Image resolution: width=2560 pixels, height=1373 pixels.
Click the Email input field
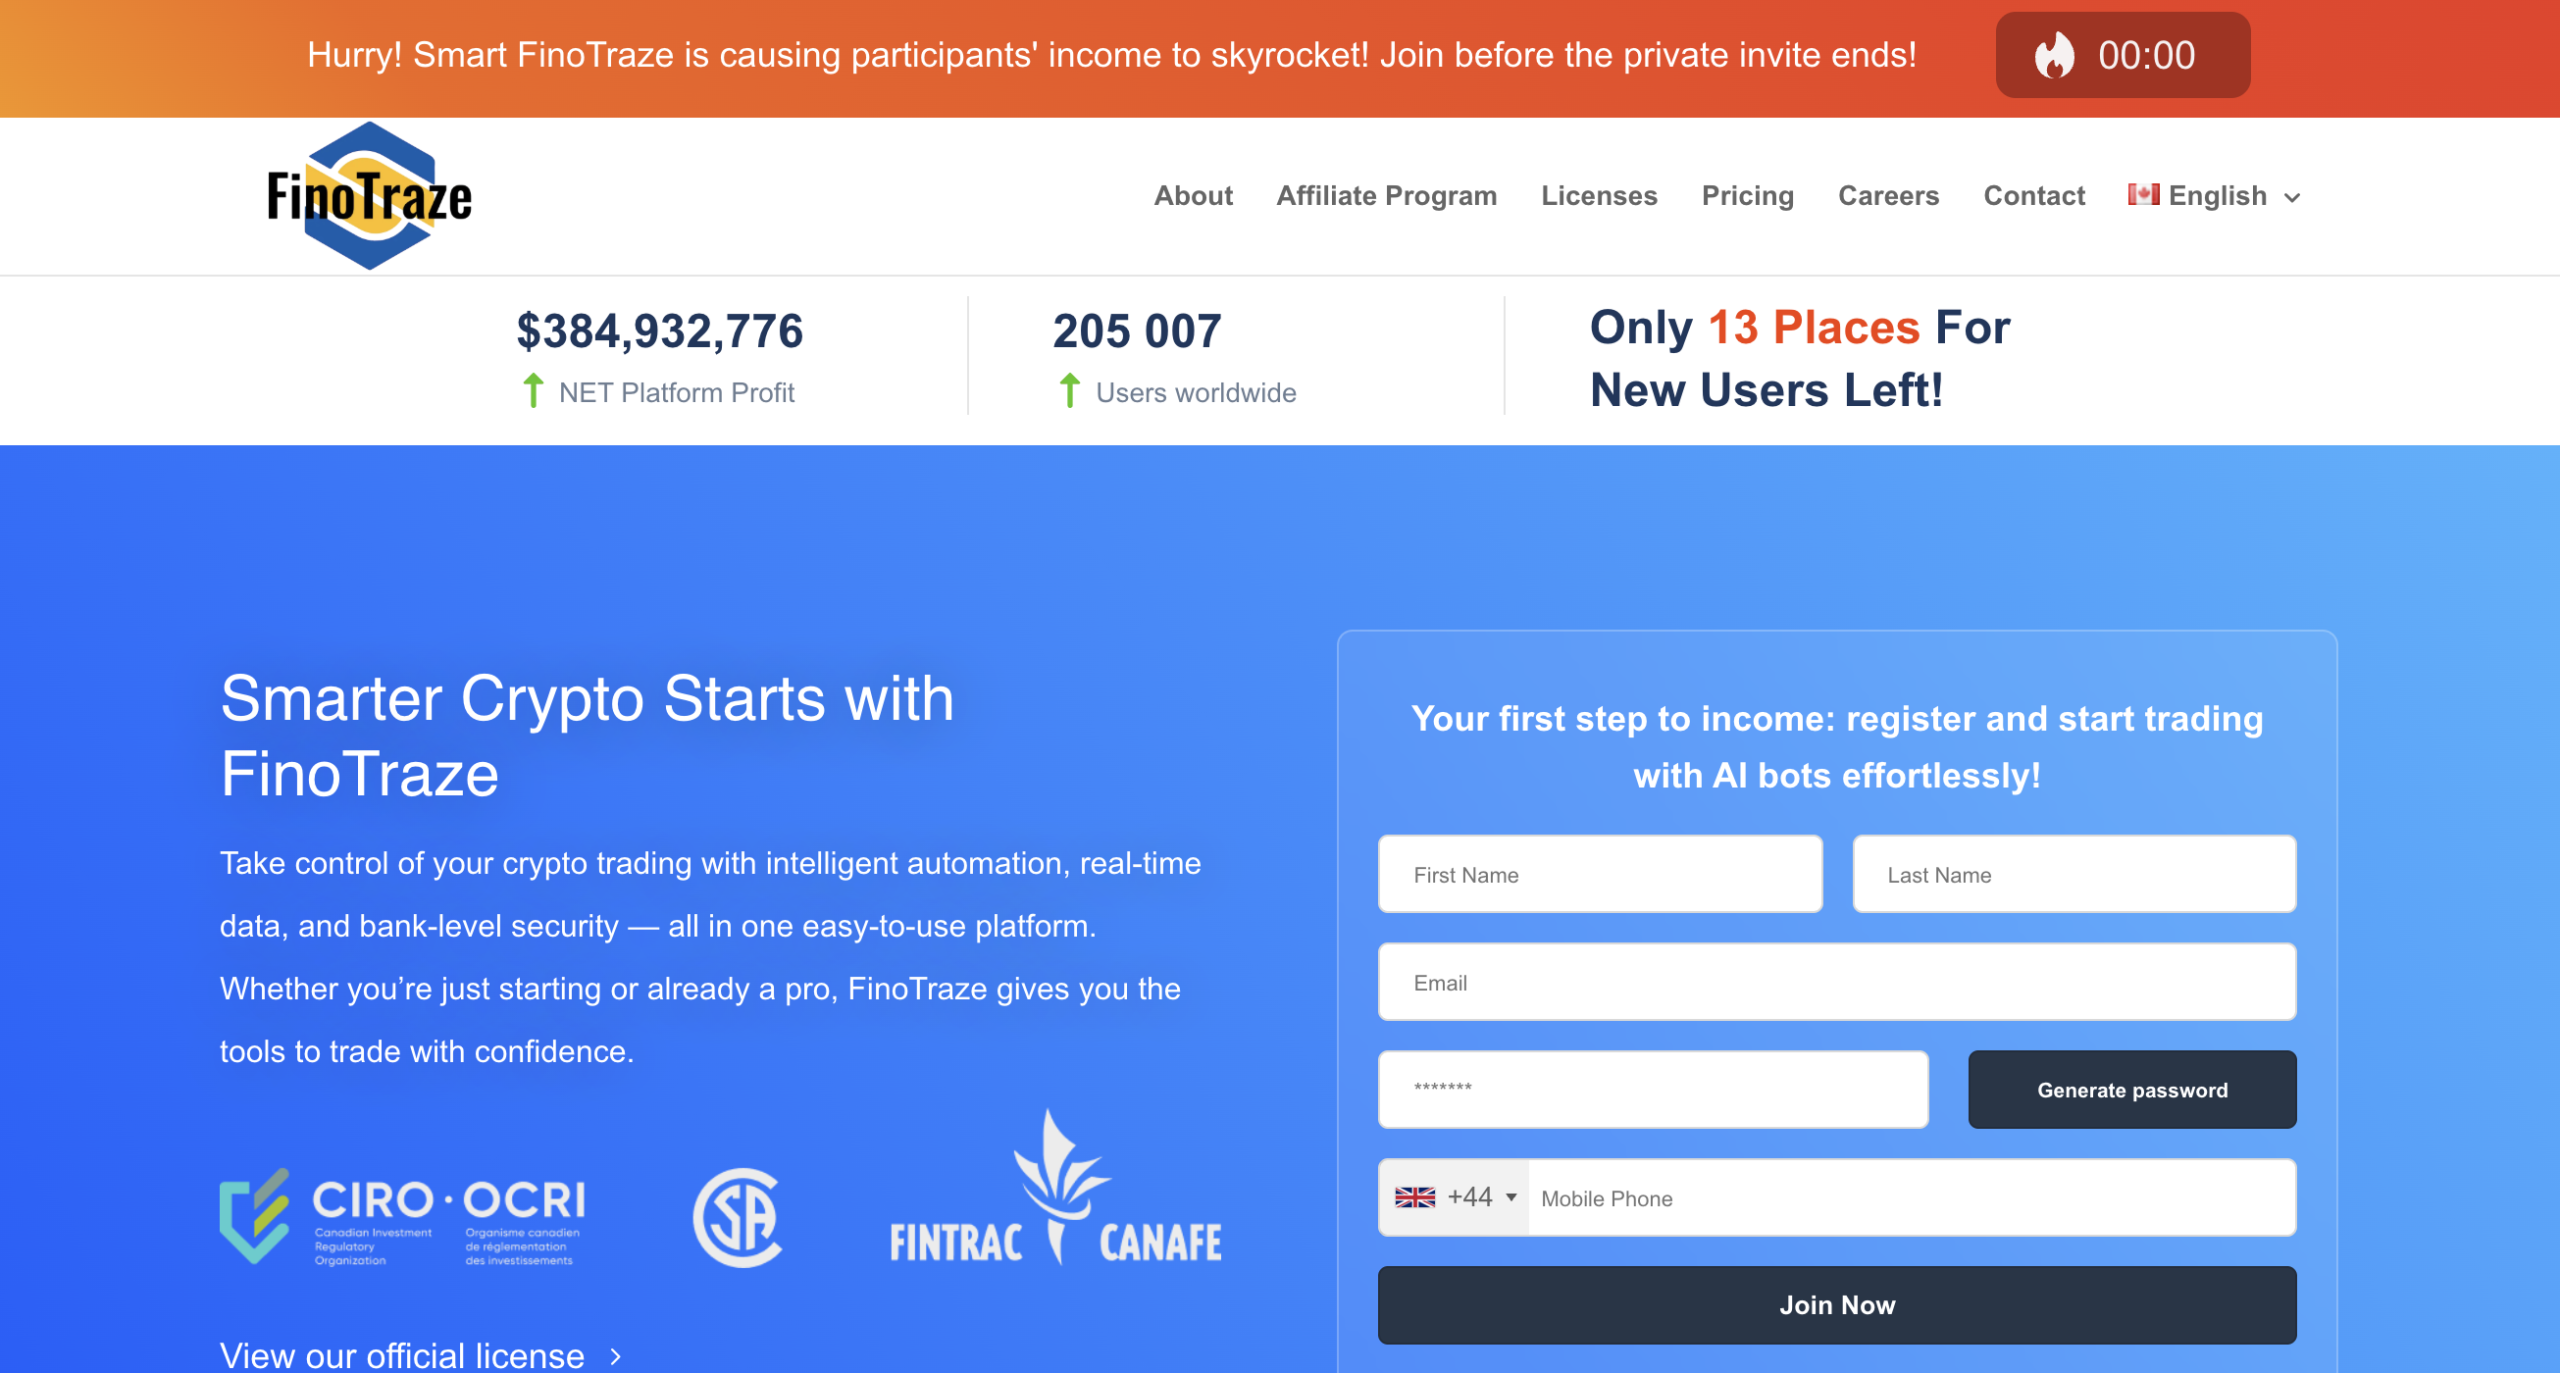click(x=1836, y=982)
